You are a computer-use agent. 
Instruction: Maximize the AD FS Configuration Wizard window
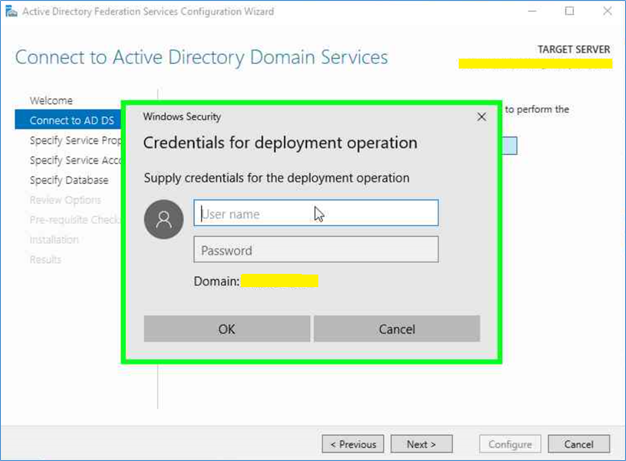pos(570,11)
